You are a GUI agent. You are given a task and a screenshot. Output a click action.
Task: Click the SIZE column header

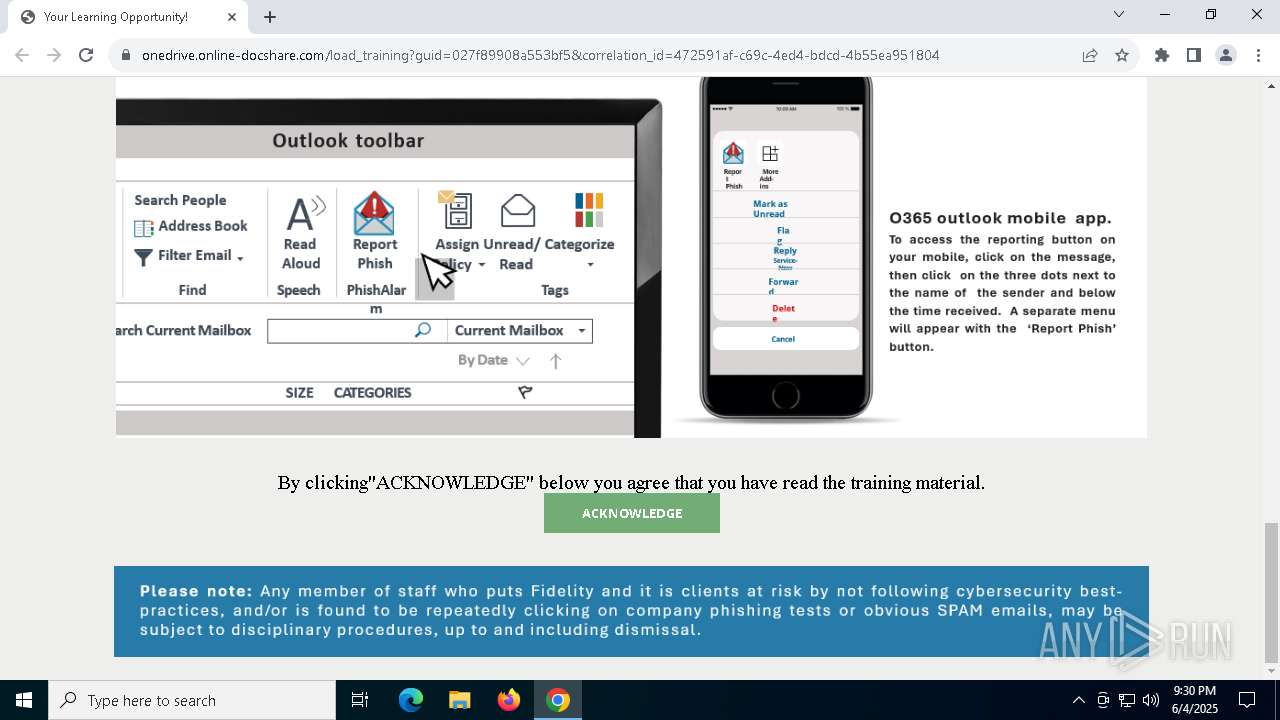click(299, 393)
